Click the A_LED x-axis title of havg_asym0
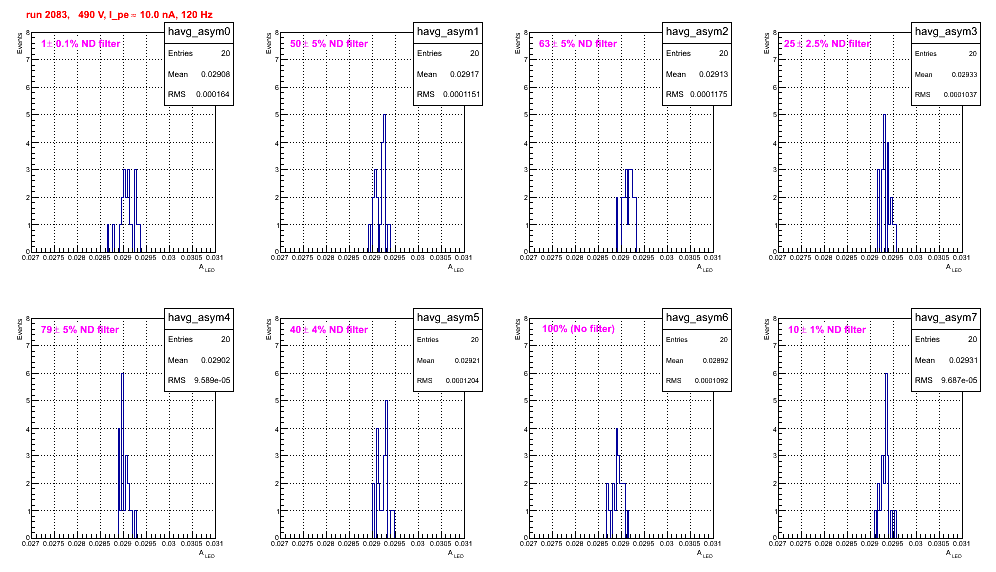Screen dimensions: 996x572 pos(207,268)
